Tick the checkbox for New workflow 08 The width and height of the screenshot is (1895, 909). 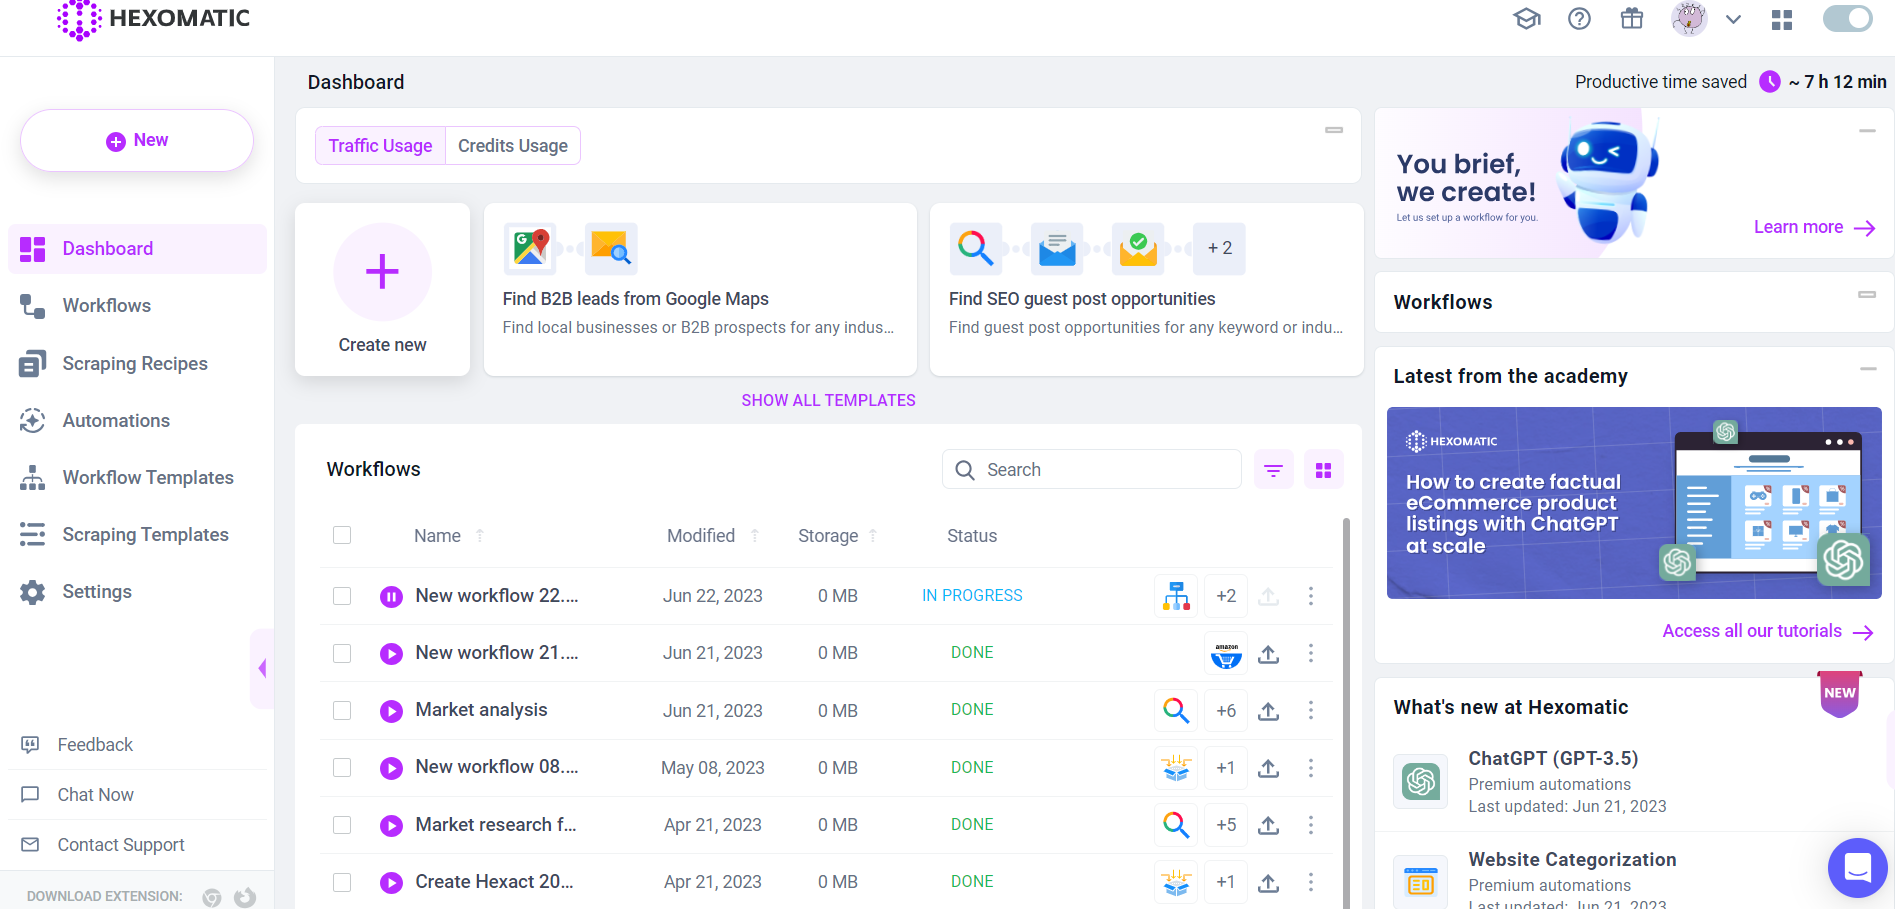pos(342,767)
